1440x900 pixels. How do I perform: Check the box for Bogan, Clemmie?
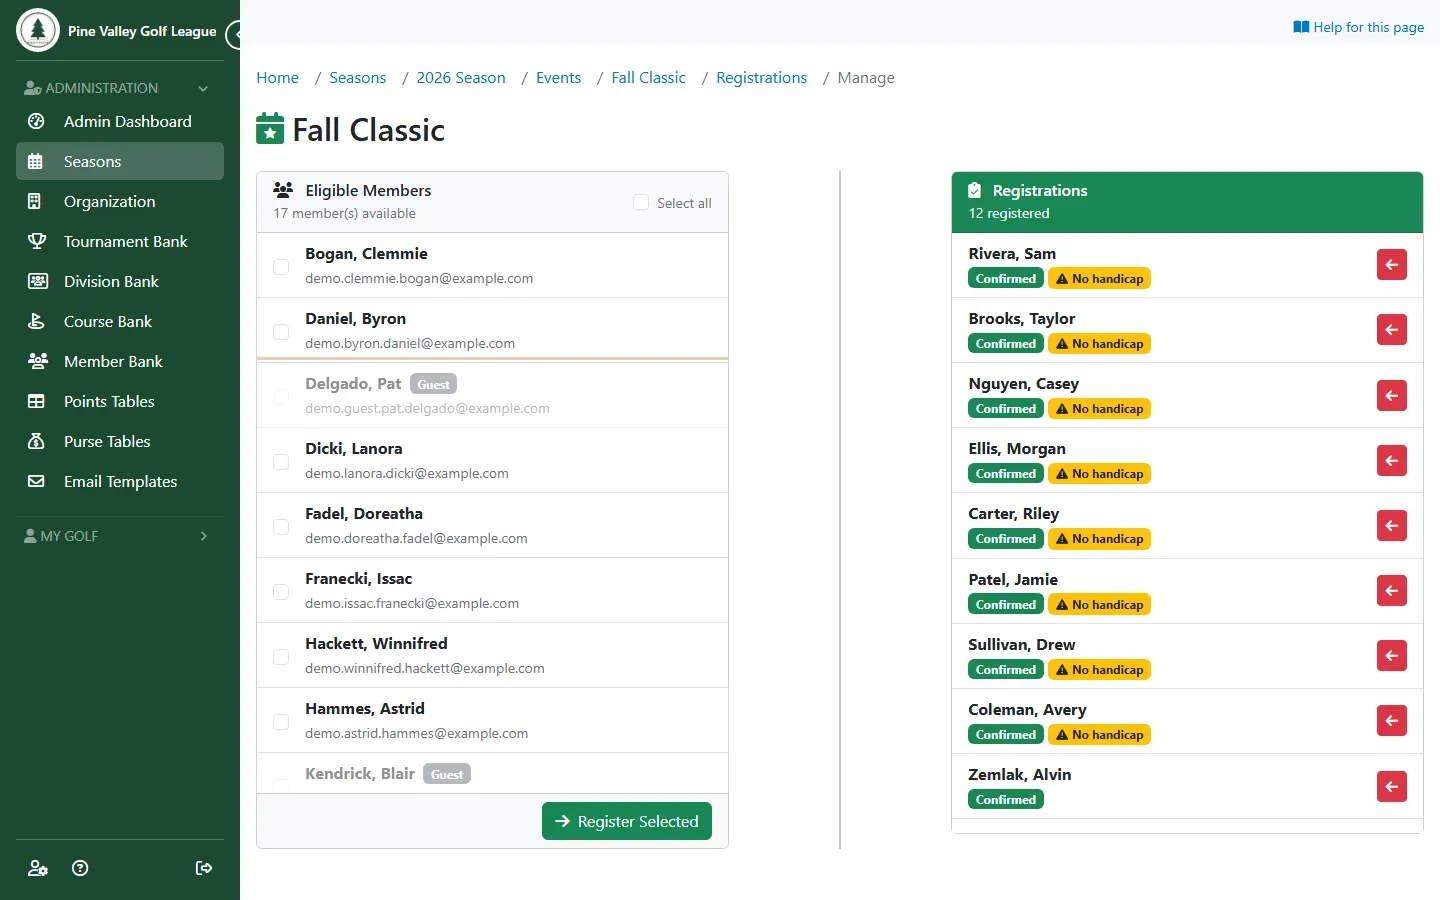pos(281,266)
